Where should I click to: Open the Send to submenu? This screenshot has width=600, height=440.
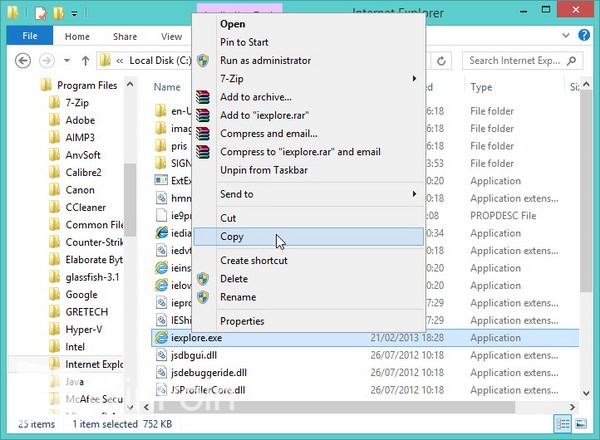308,194
